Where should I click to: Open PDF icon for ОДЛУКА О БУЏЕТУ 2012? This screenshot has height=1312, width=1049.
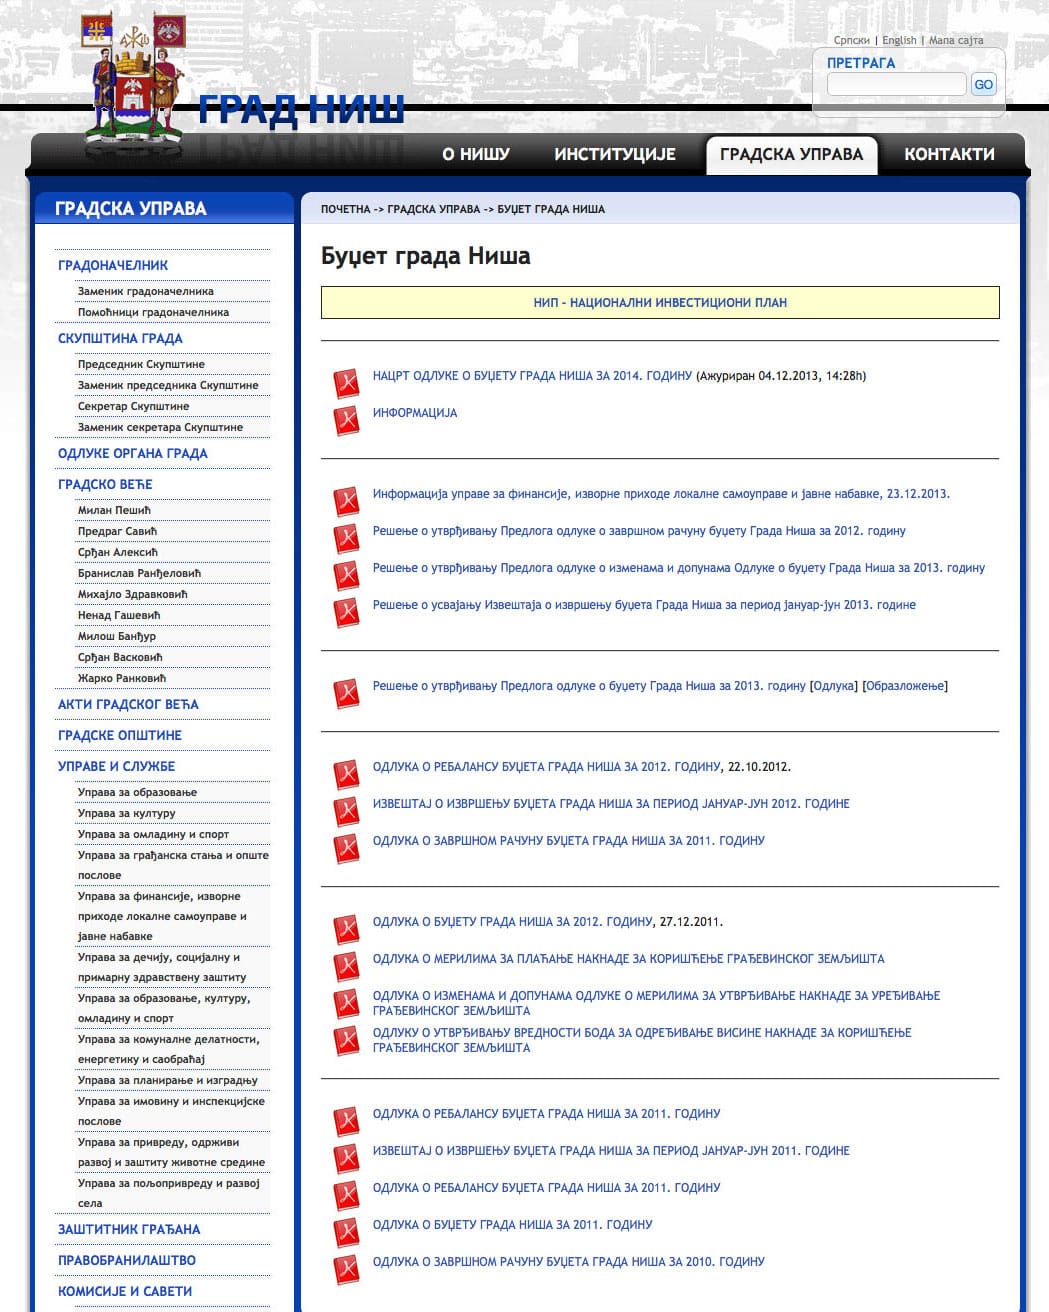[346, 929]
